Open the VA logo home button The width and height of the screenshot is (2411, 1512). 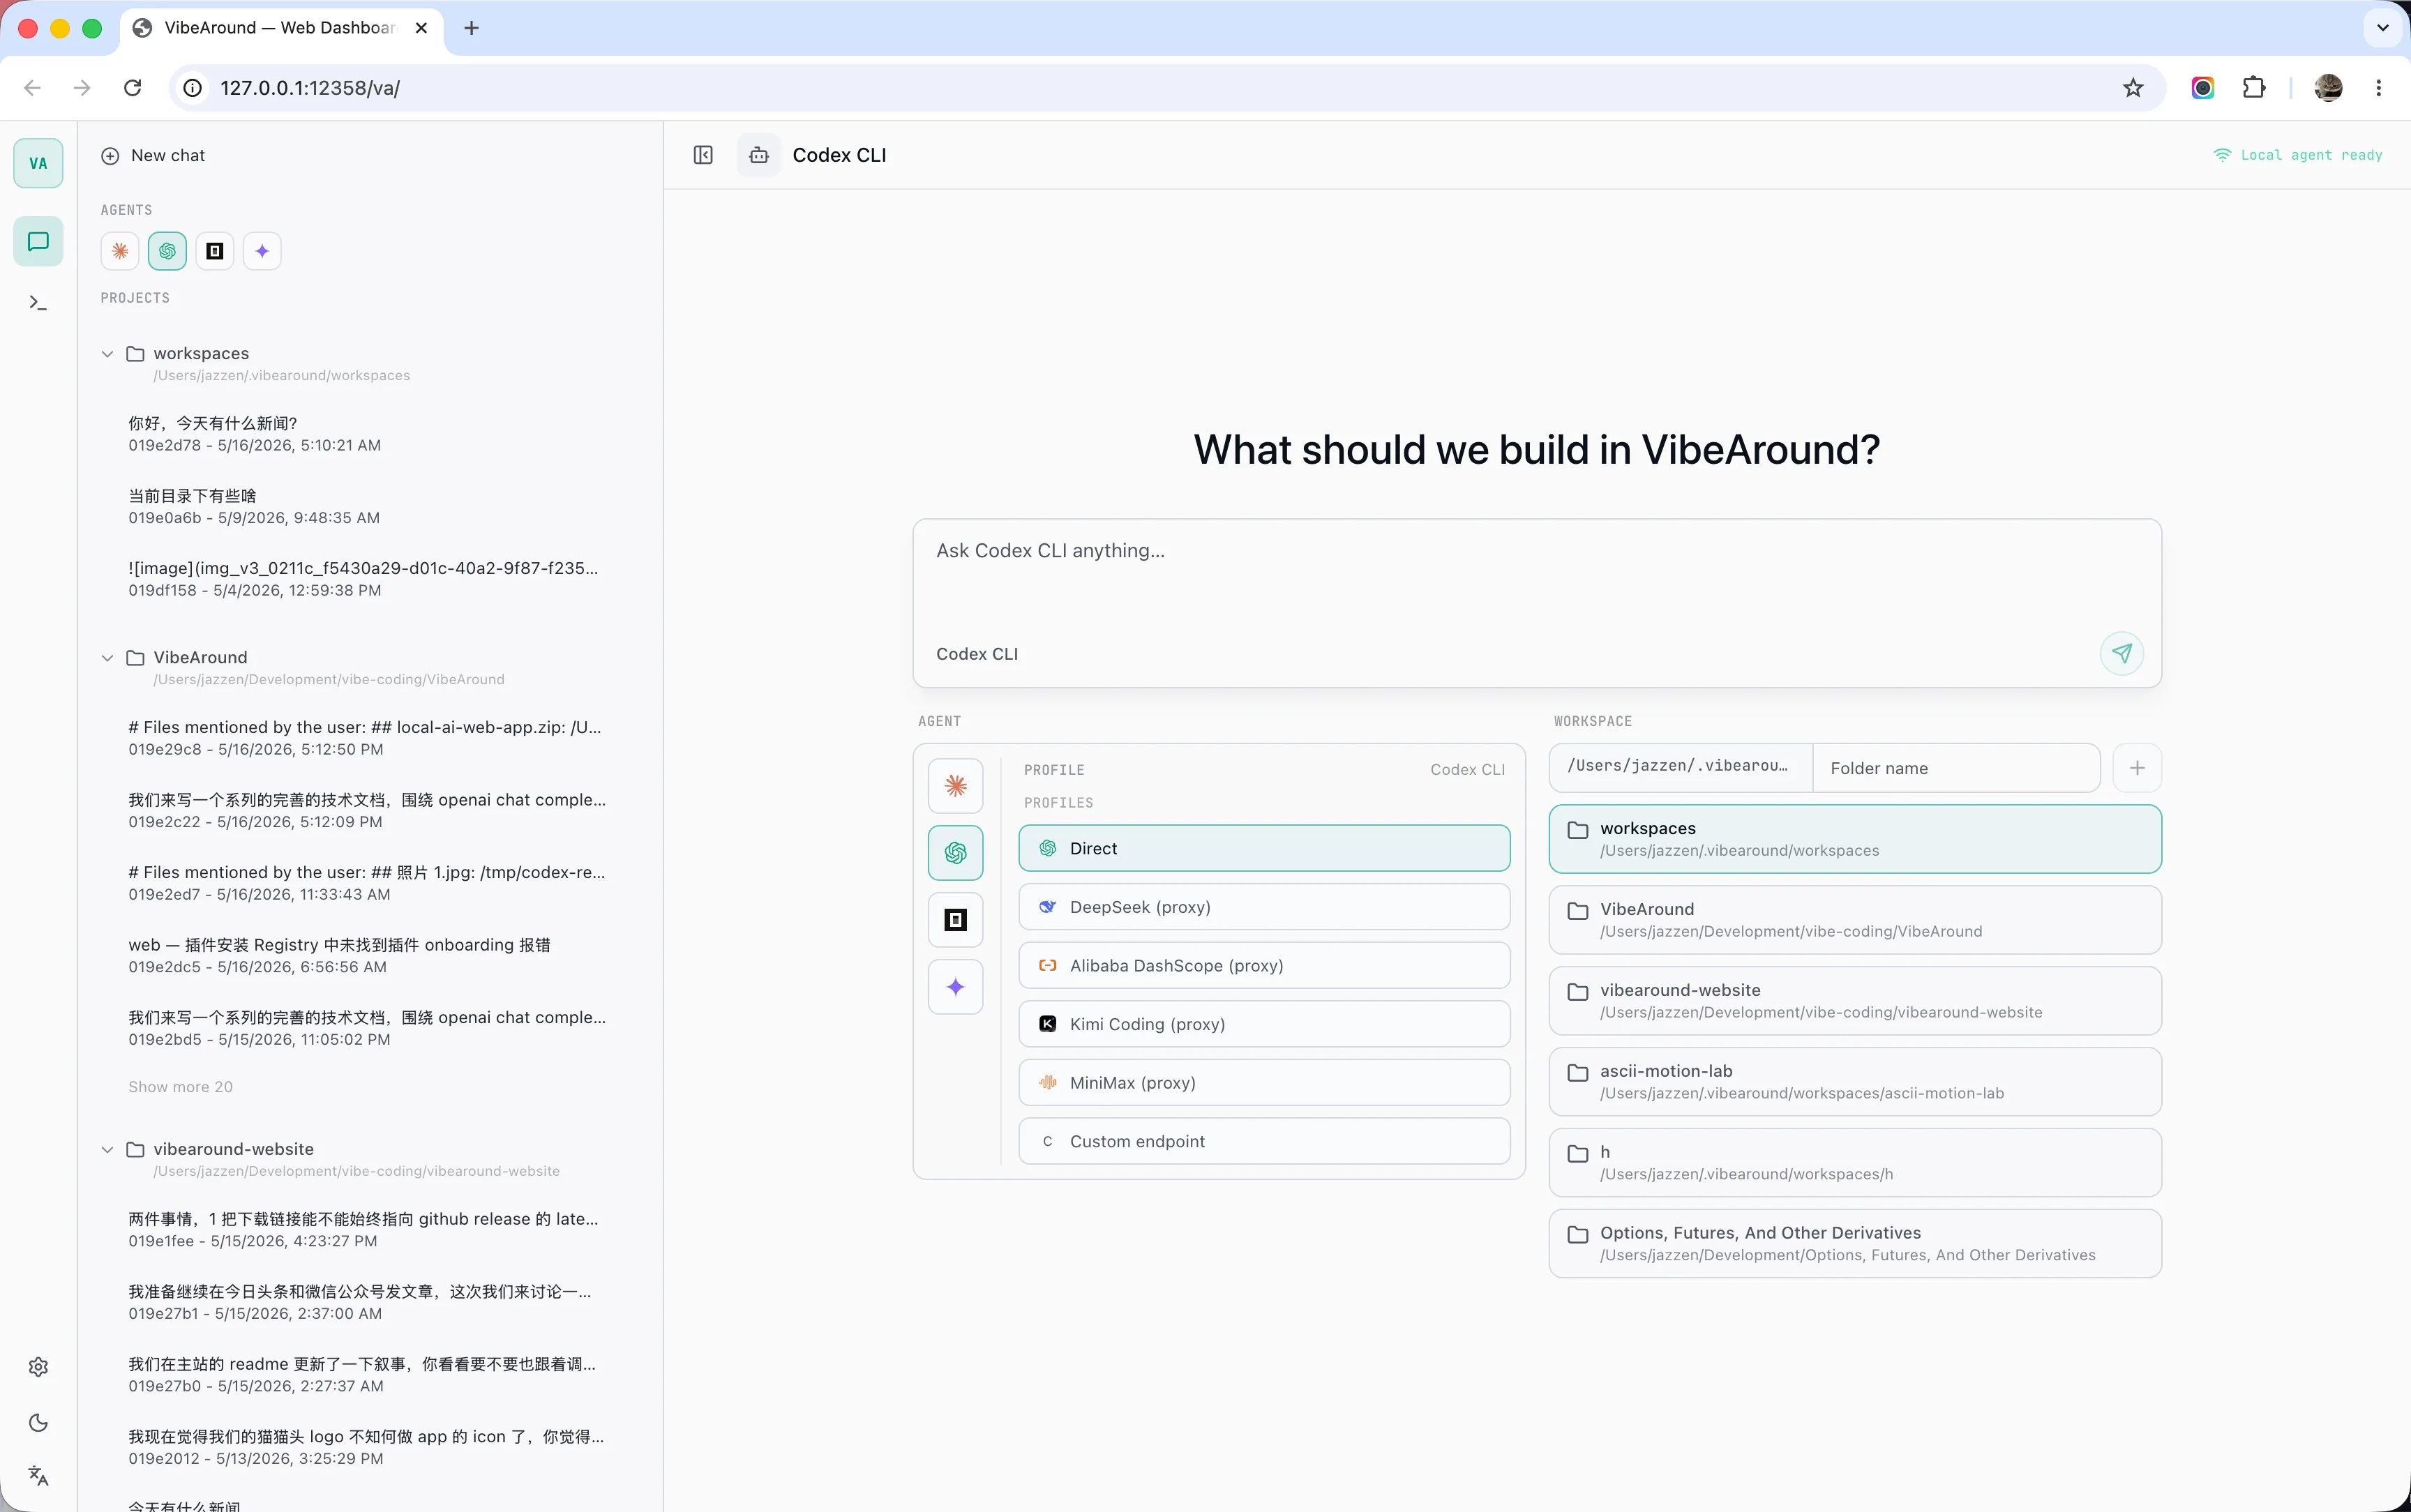point(38,163)
